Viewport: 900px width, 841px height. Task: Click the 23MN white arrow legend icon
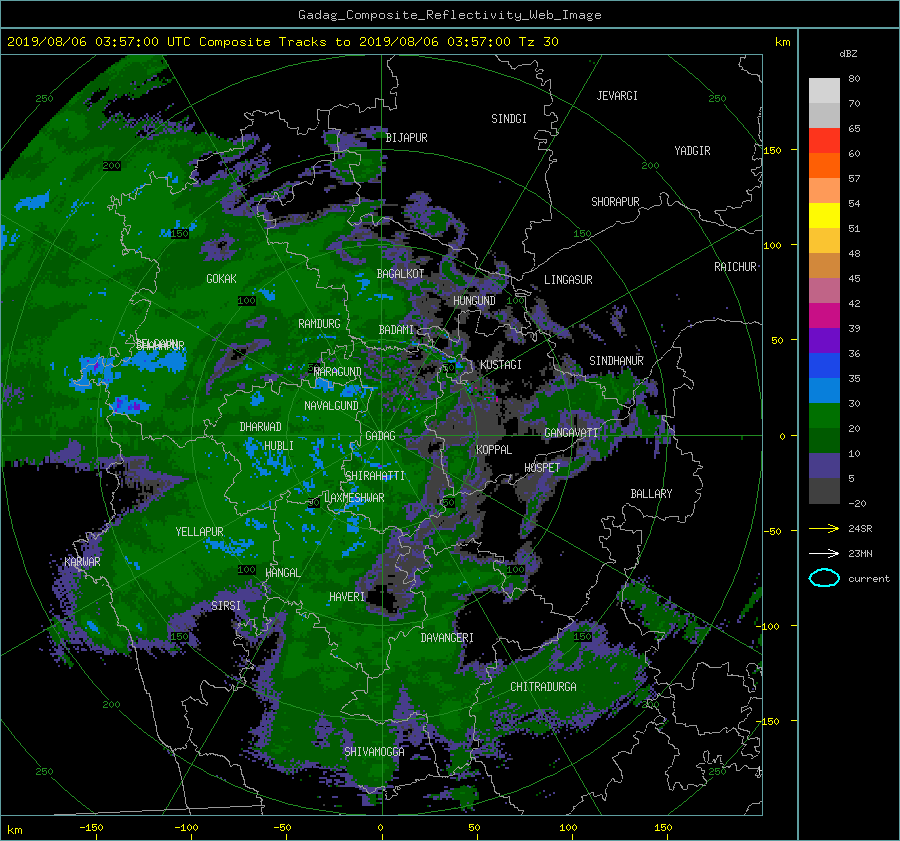click(824, 553)
